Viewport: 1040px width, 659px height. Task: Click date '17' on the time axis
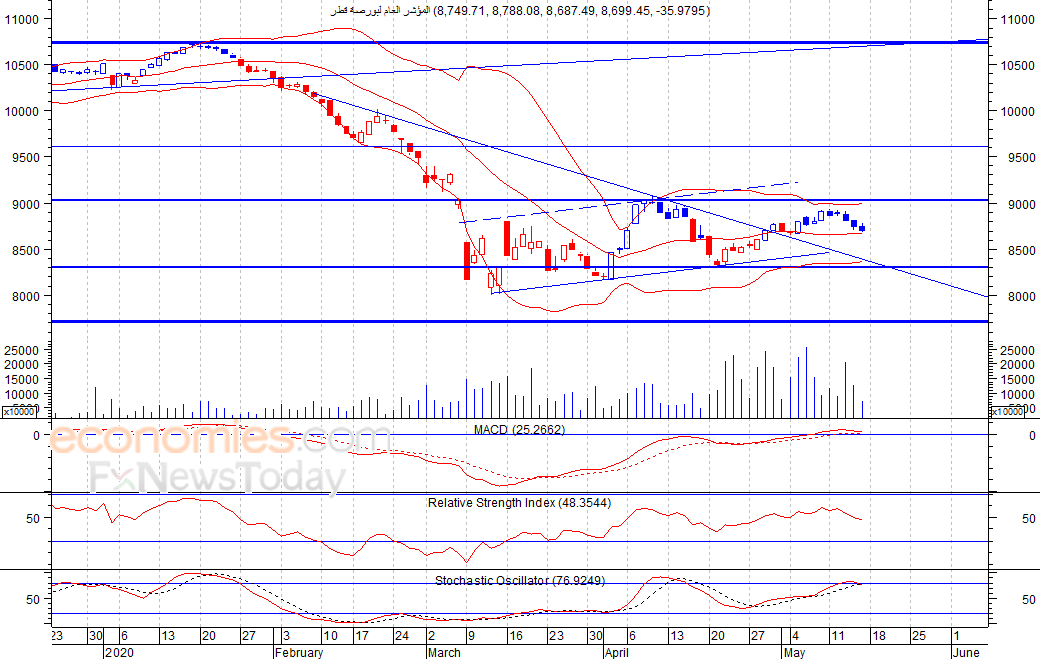pos(361,636)
